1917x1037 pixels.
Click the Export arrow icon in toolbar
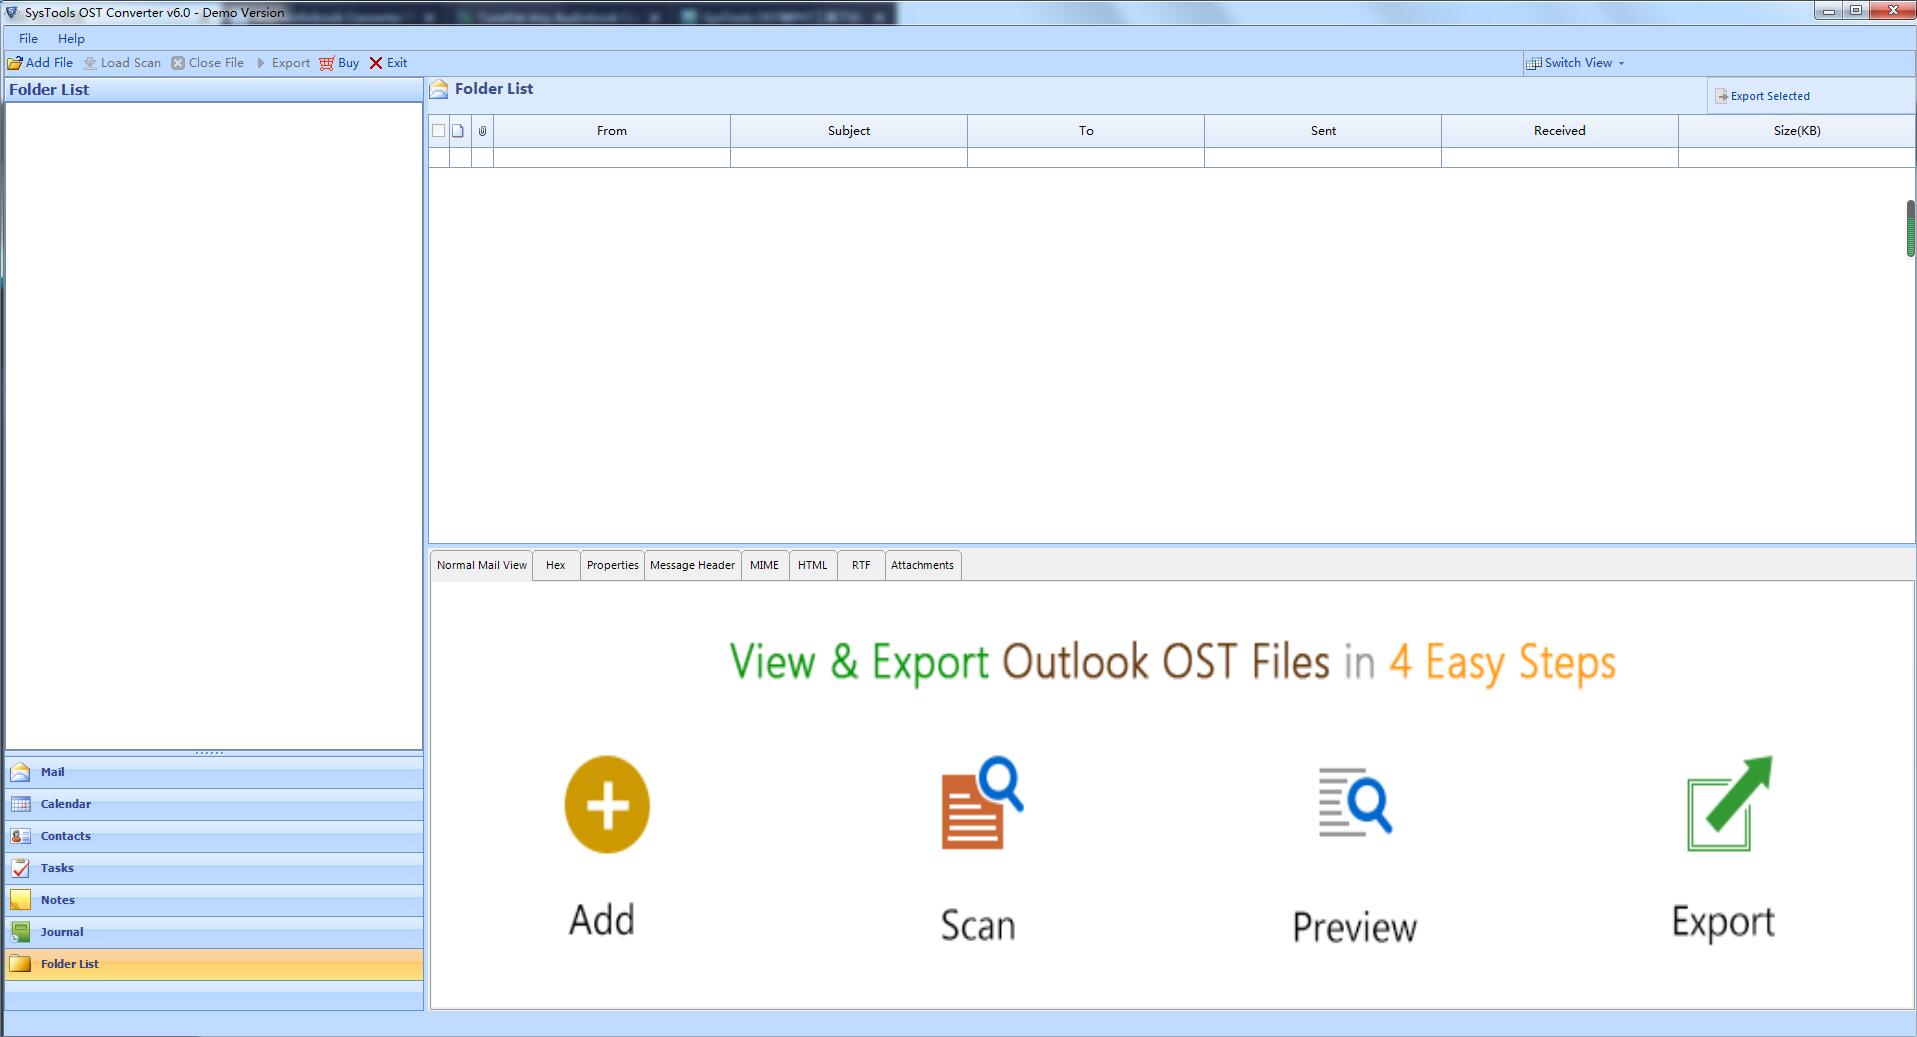pos(261,63)
